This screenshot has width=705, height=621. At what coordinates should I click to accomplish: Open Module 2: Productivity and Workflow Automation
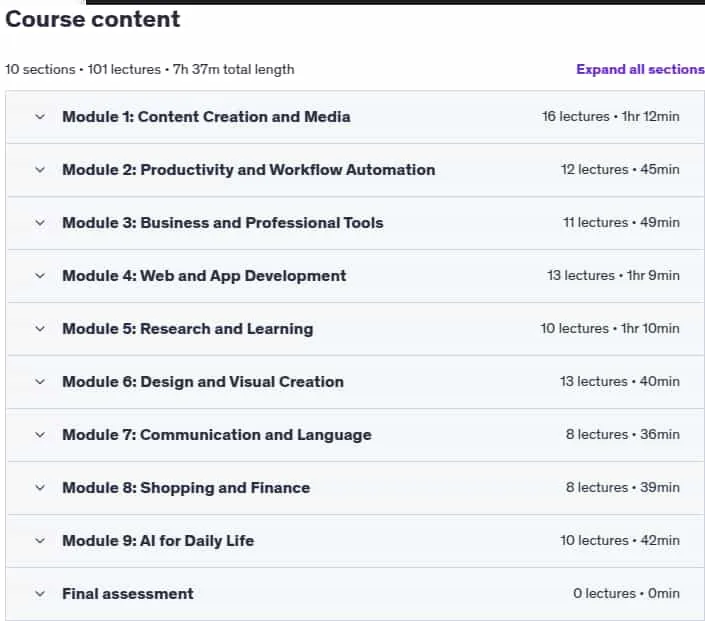point(249,170)
